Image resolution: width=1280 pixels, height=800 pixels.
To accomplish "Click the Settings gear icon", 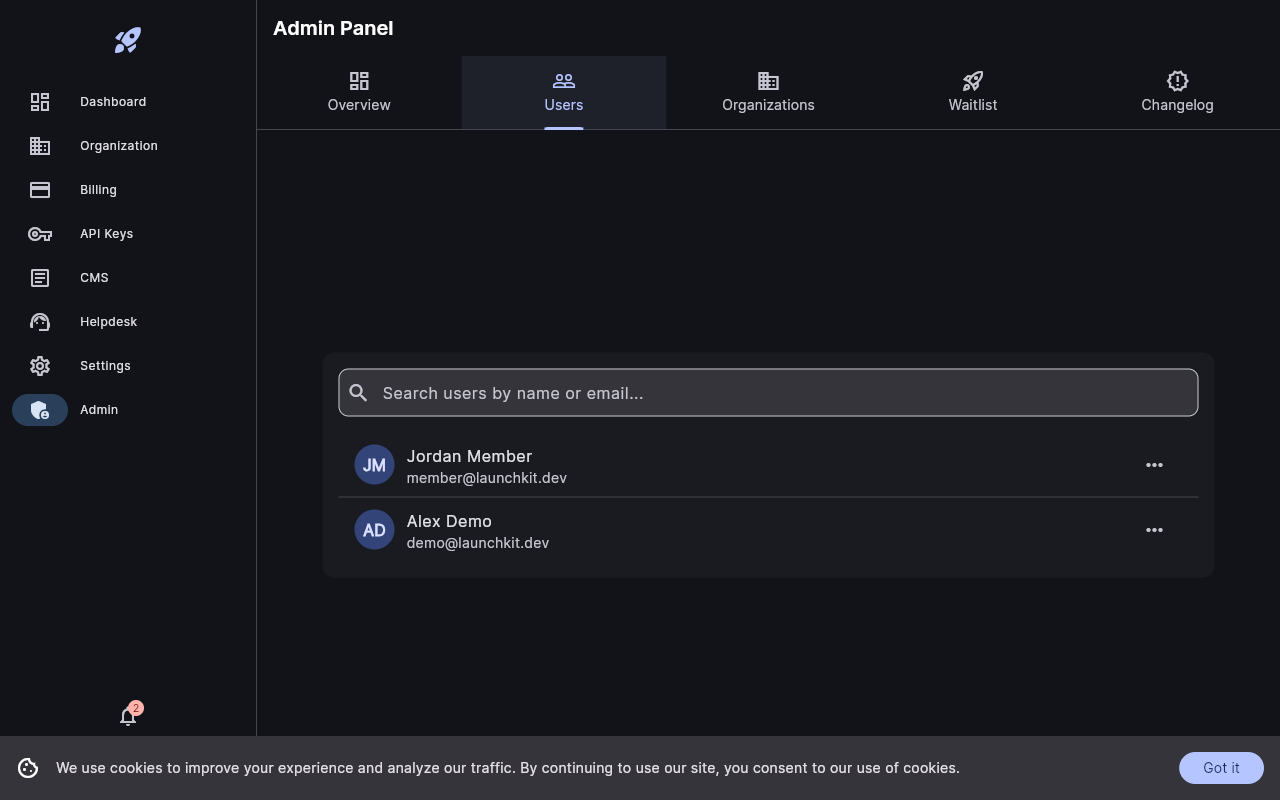I will 40,365.
